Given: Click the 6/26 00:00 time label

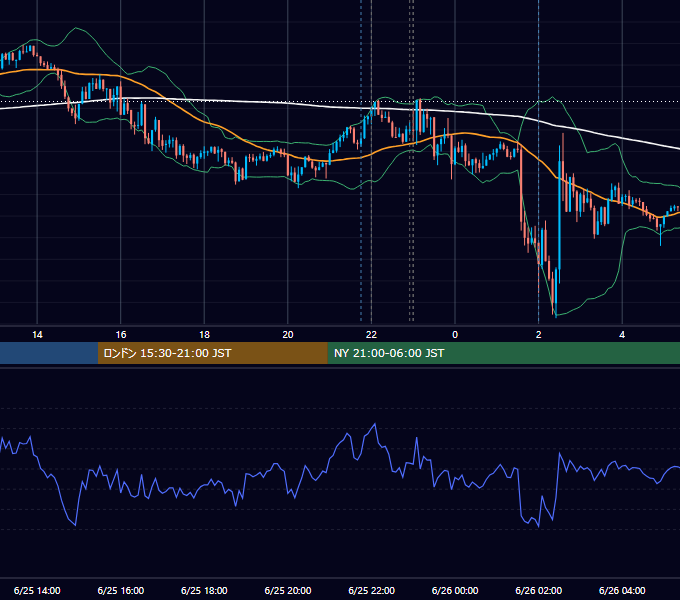Looking at the screenshot, I should coord(455,590).
